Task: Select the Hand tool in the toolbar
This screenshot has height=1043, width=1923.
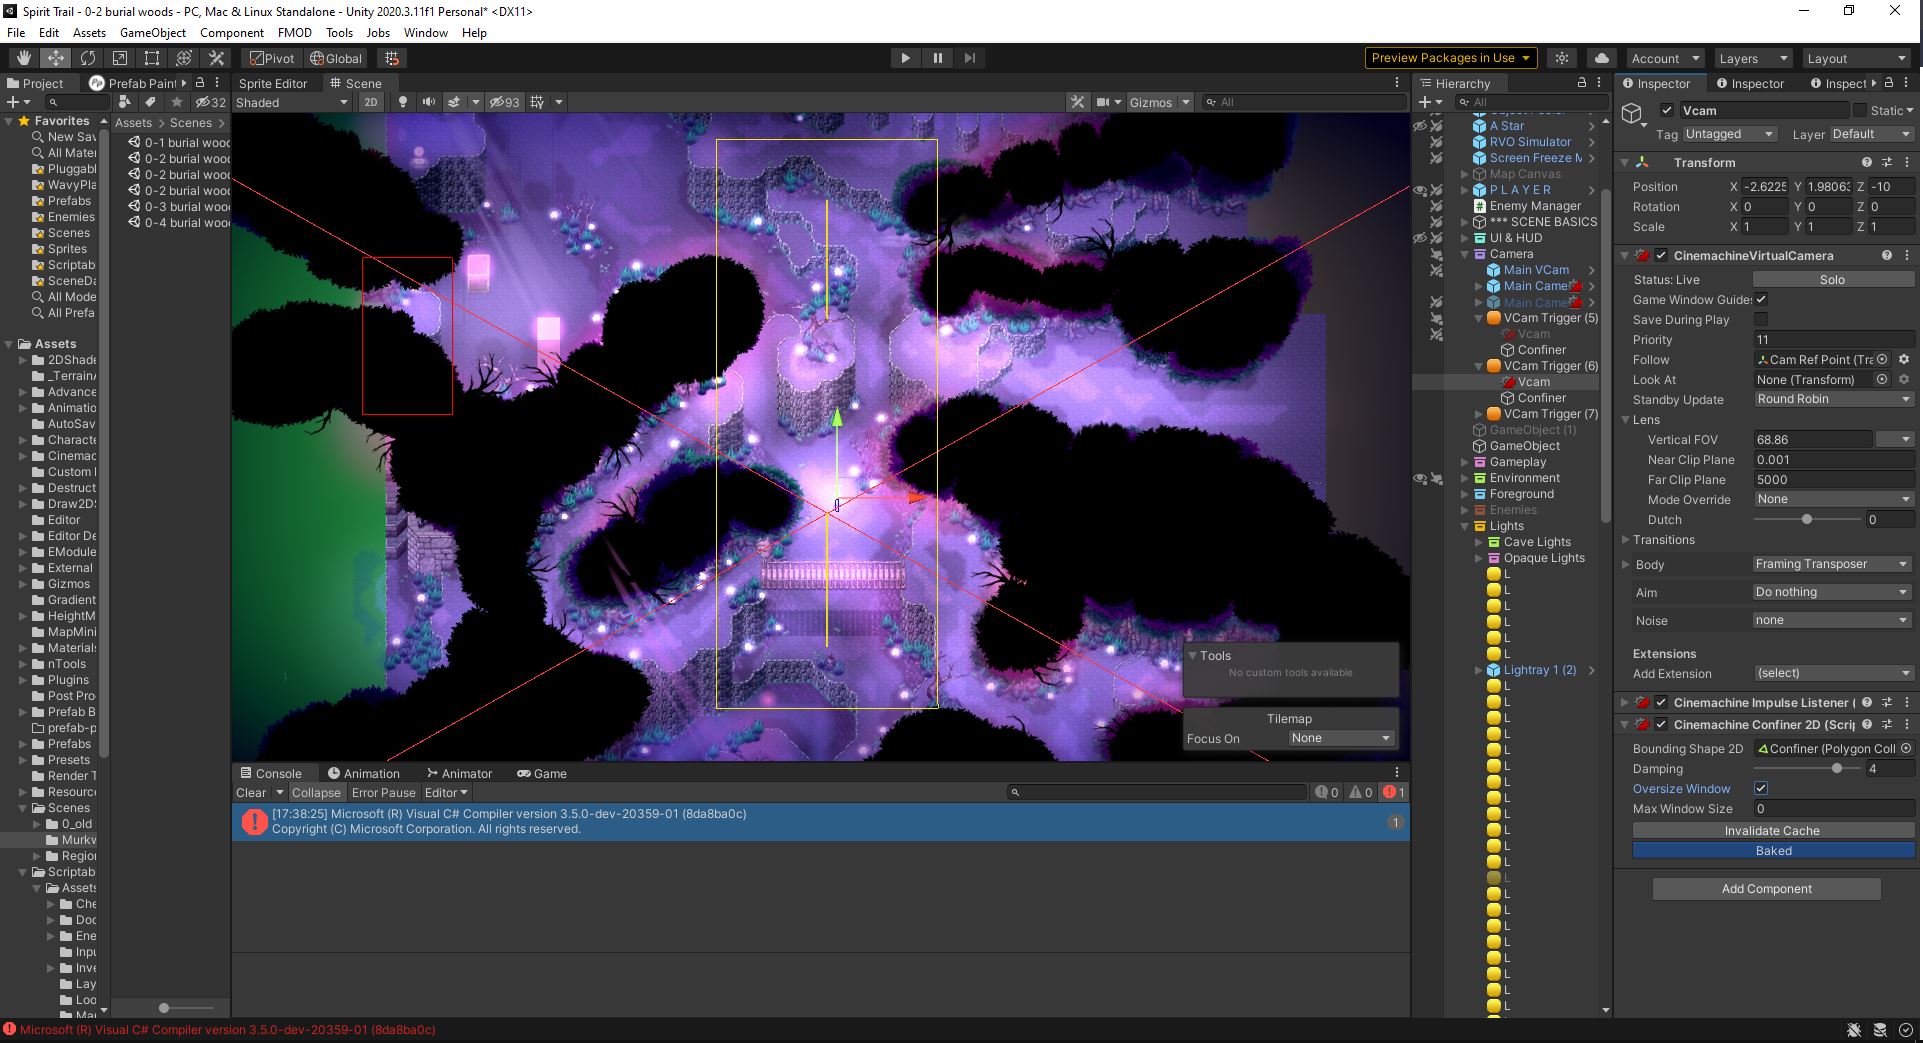Action: tap(22, 57)
